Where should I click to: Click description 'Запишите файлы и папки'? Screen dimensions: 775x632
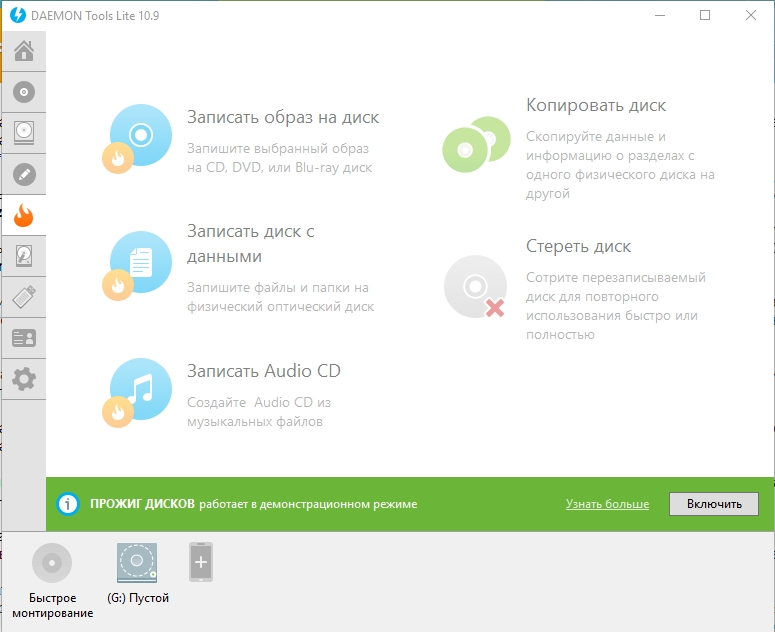tap(280, 297)
